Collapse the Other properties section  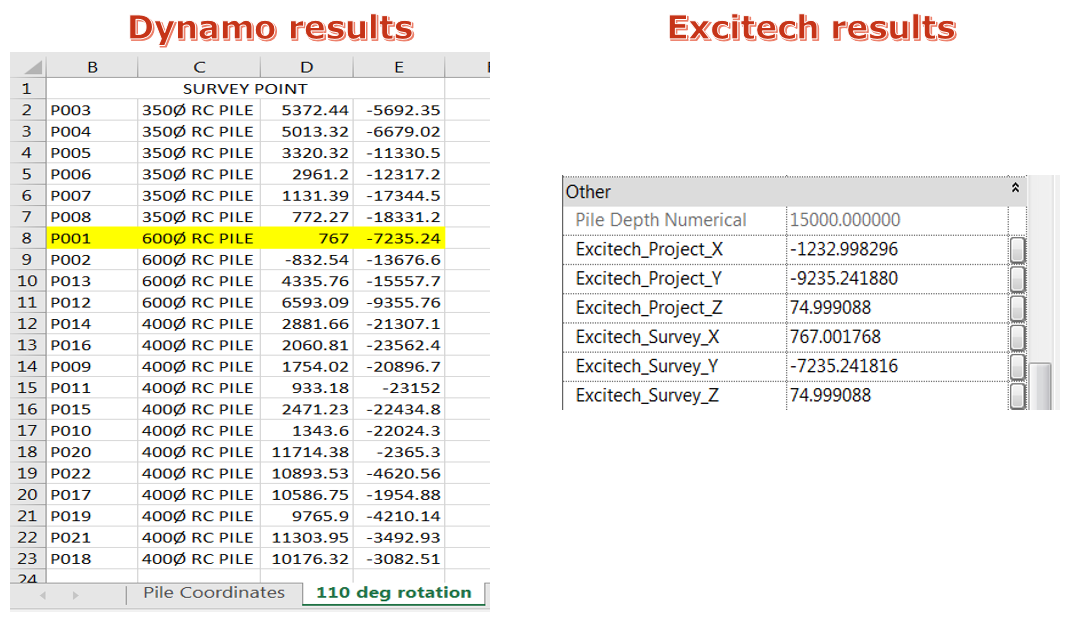[1015, 187]
